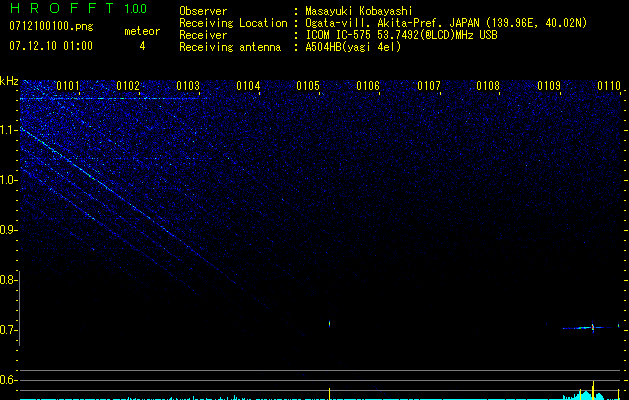Screen dimensions: 629x400
Task: Click the 0104 time marker
Action: tap(248, 86)
